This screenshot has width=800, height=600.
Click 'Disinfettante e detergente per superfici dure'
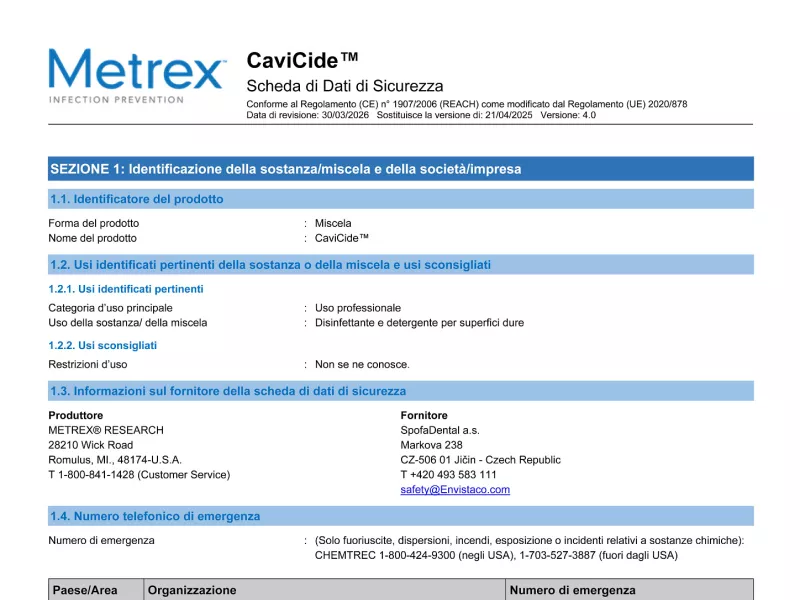click(419, 323)
